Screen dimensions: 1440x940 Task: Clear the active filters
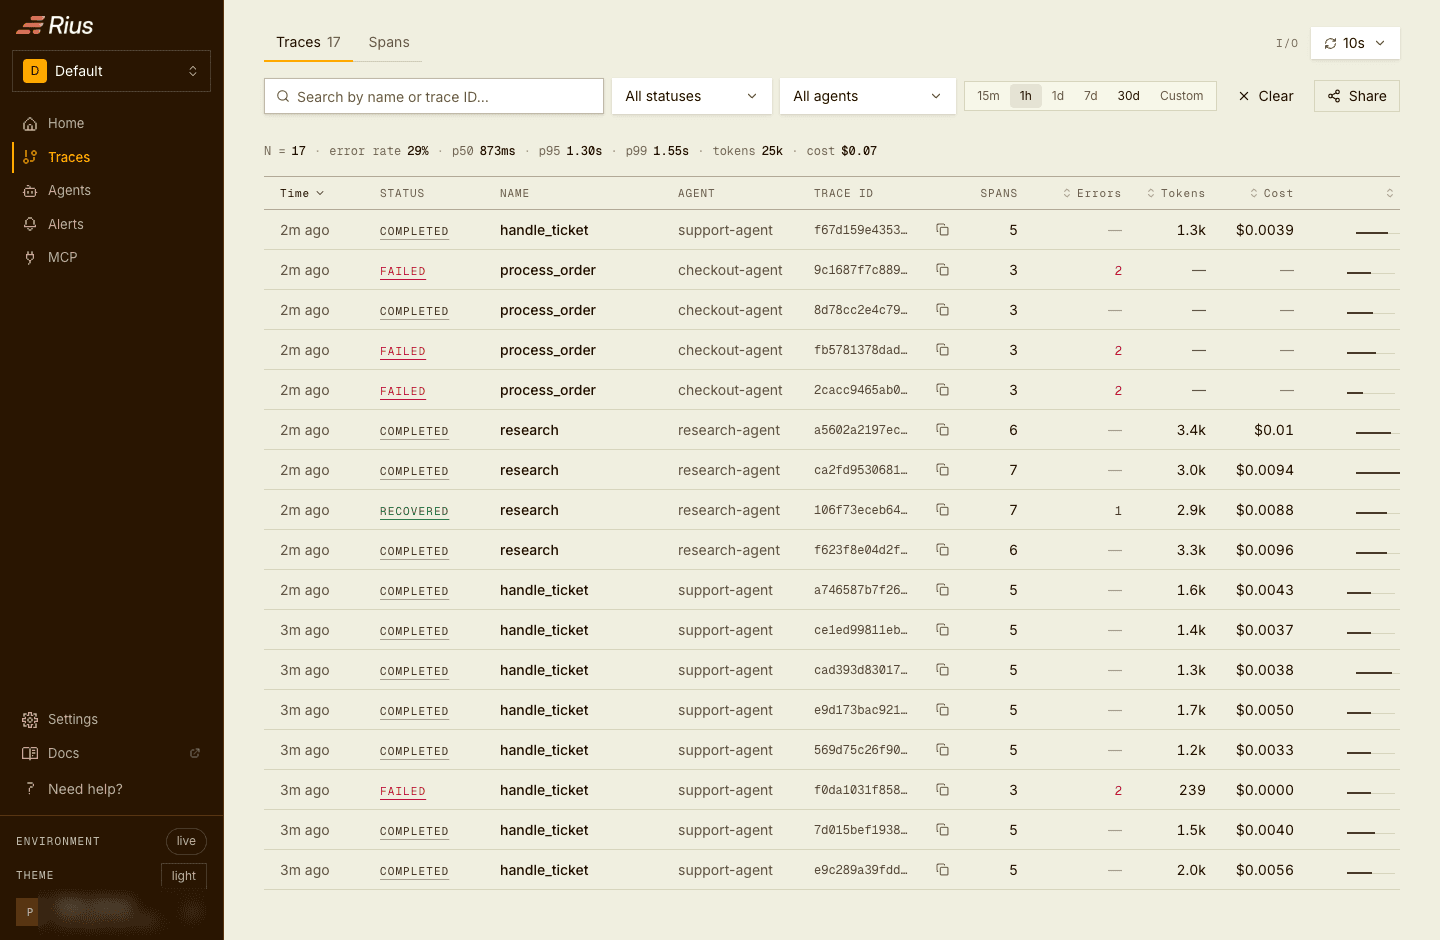1266,96
